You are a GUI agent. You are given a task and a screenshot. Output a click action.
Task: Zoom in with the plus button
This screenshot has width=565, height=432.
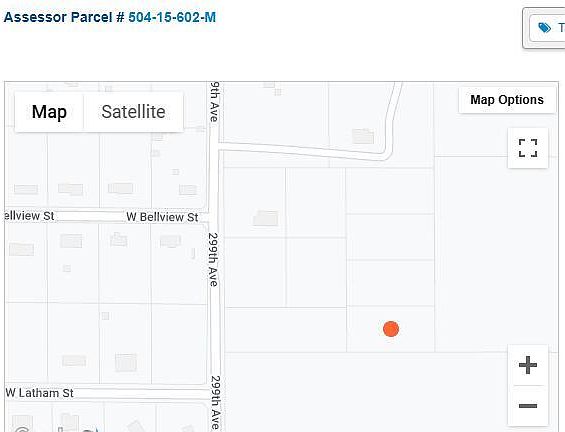pos(528,365)
